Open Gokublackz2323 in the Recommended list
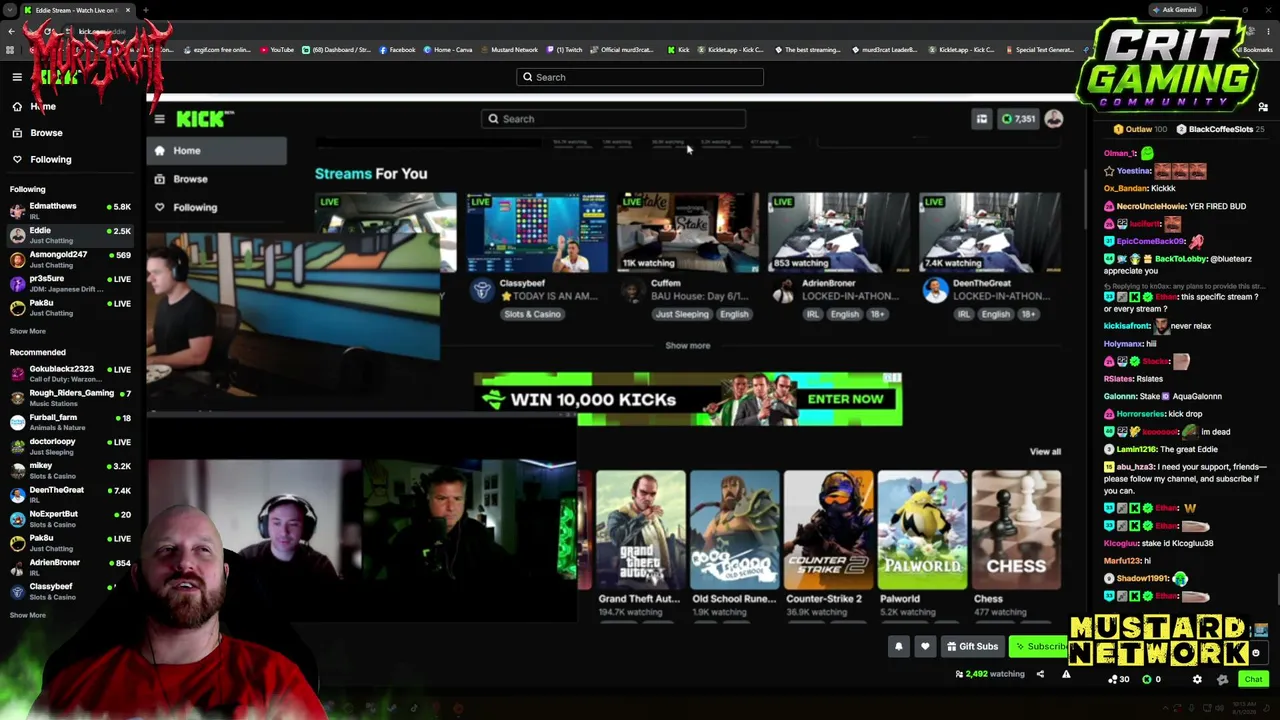 coord(70,373)
